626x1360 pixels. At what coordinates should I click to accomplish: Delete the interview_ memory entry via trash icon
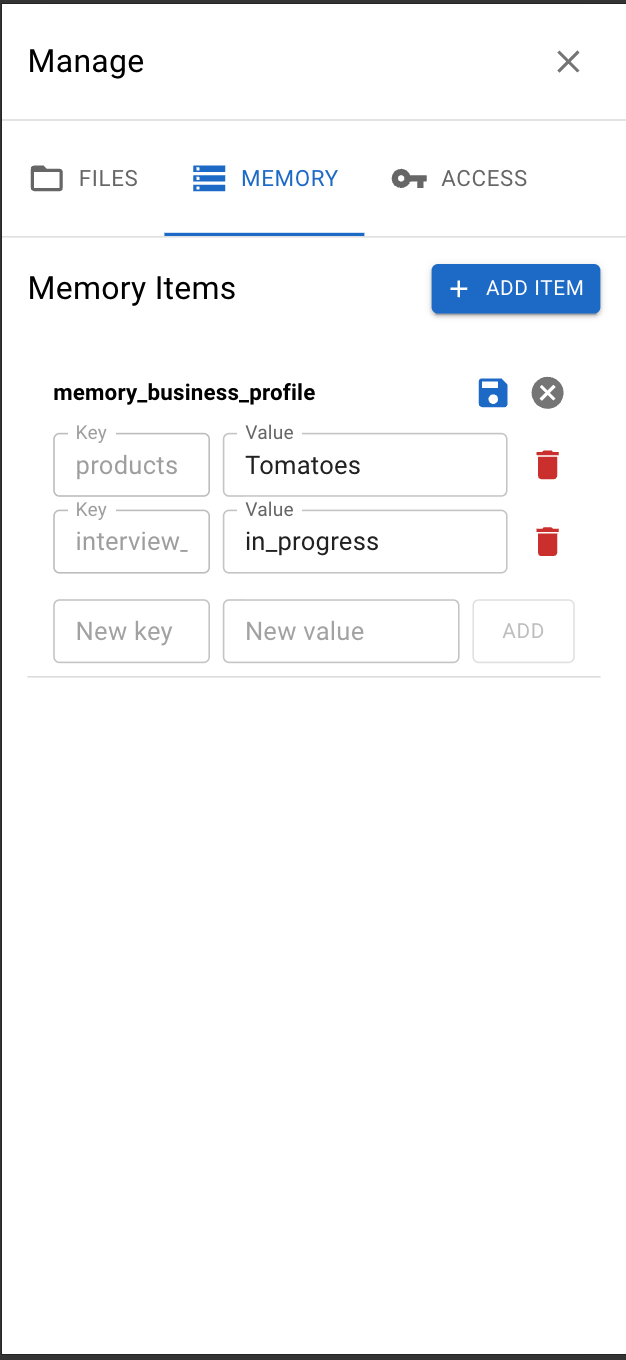pos(547,541)
